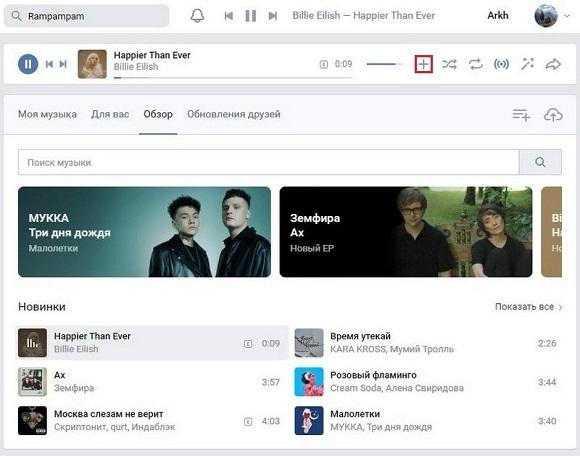
Task: Click the profile avatar picture
Action: tap(546, 16)
